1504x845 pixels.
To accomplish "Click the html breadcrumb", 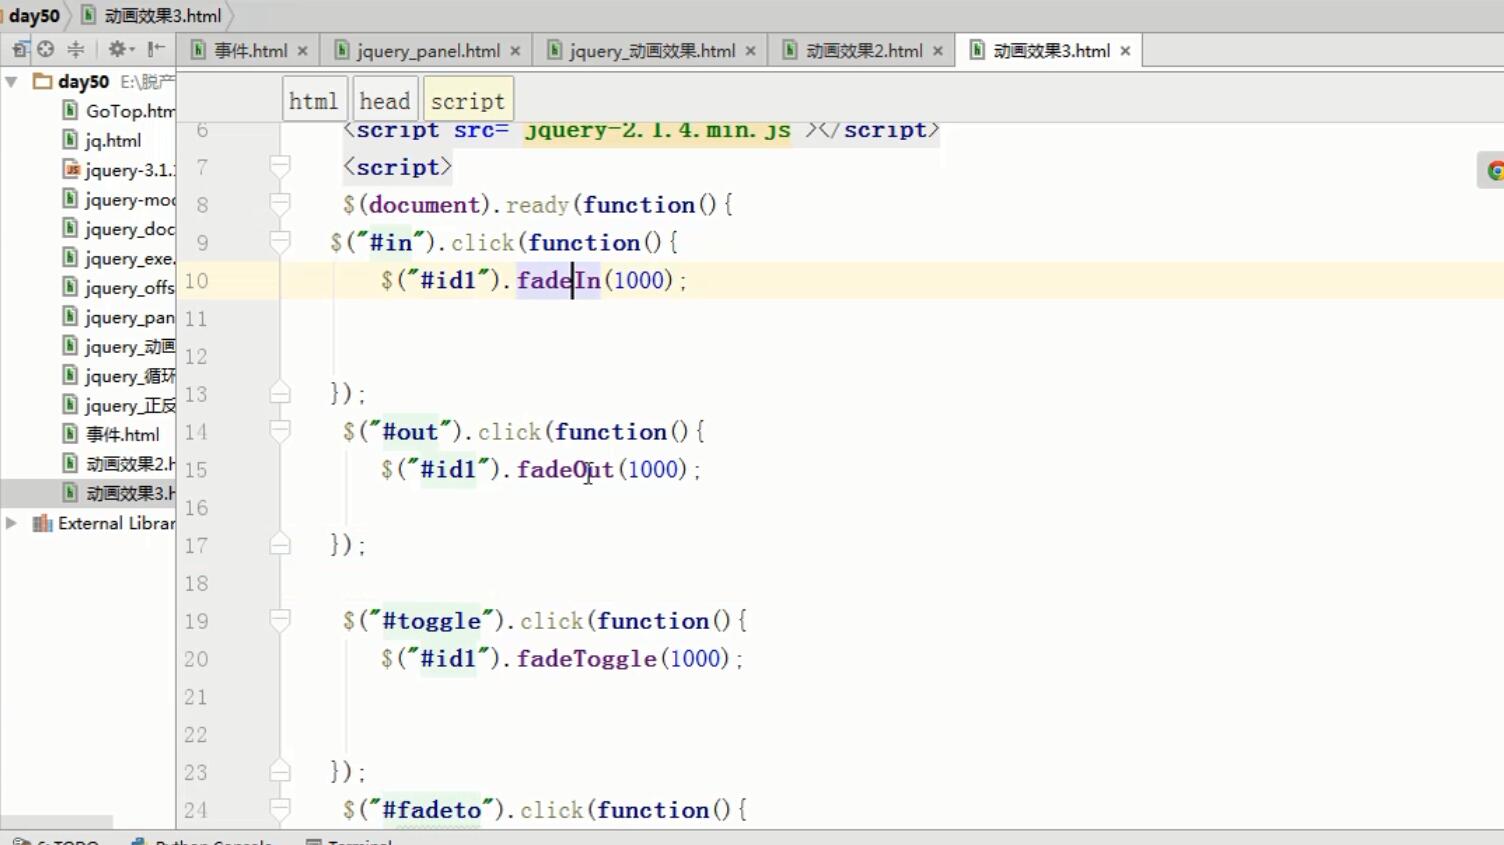I will point(314,101).
